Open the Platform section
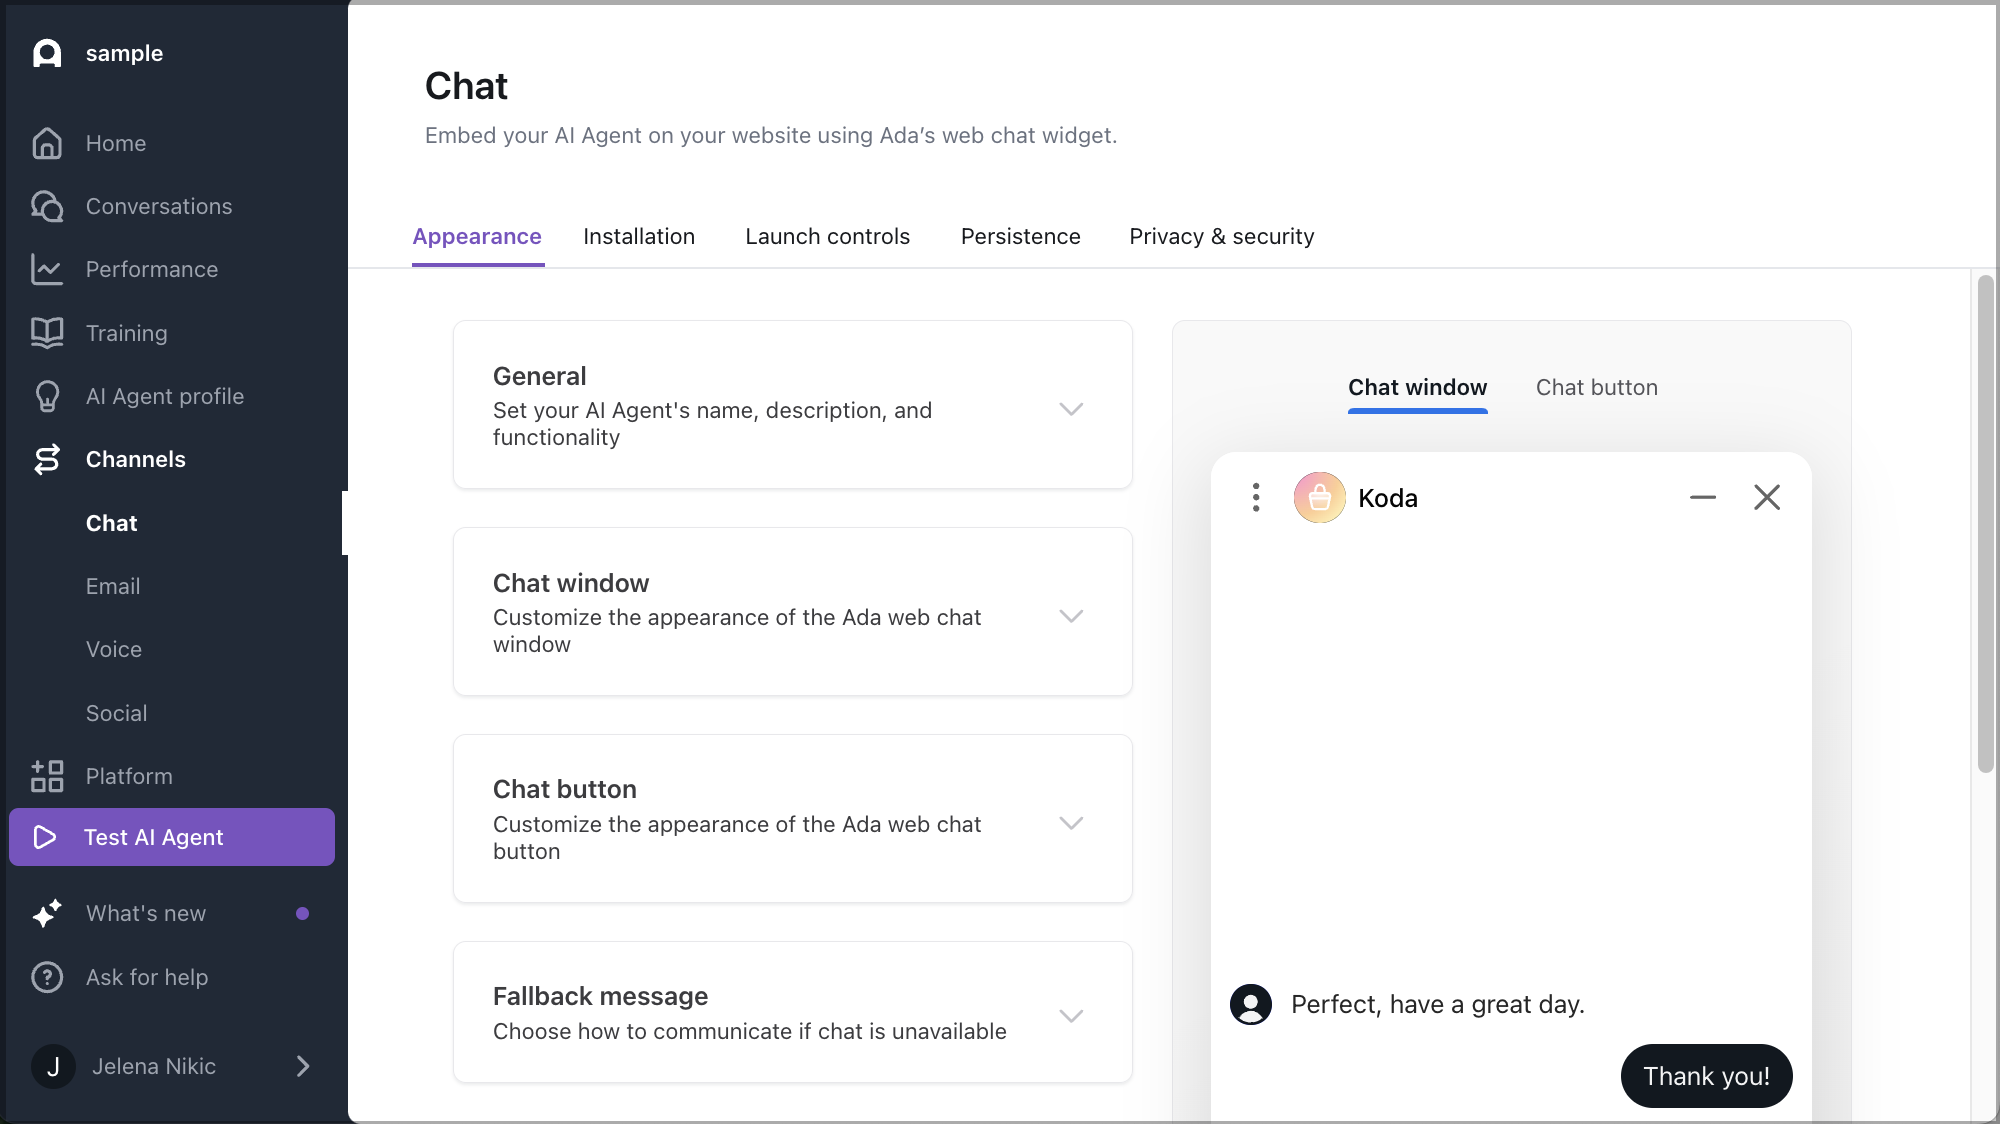The width and height of the screenshot is (2000, 1124). pos(128,776)
